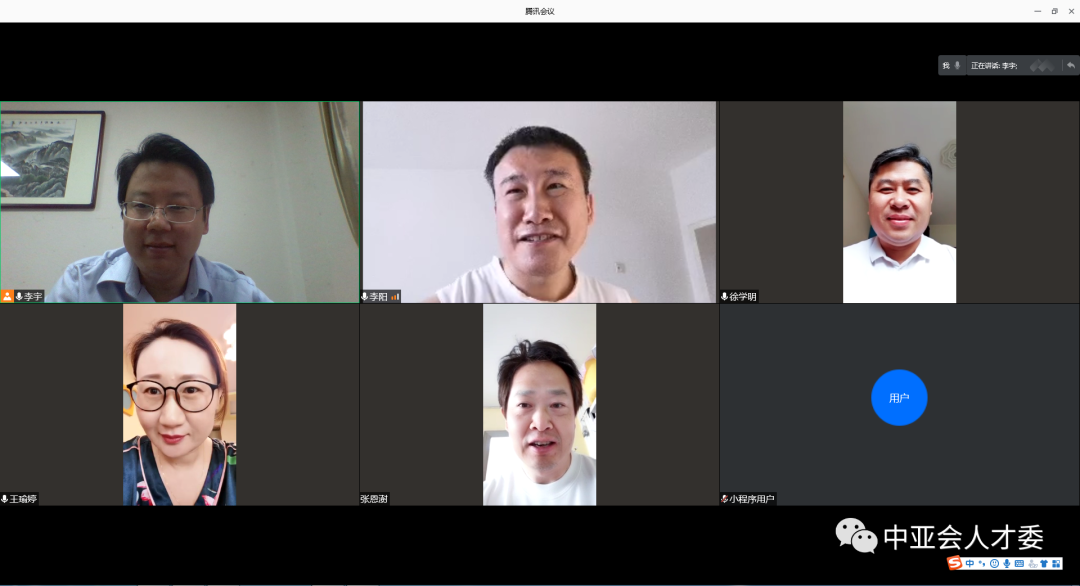Toggle my microphone next to 我
Image resolution: width=1080 pixels, height=586 pixels.
(957, 66)
